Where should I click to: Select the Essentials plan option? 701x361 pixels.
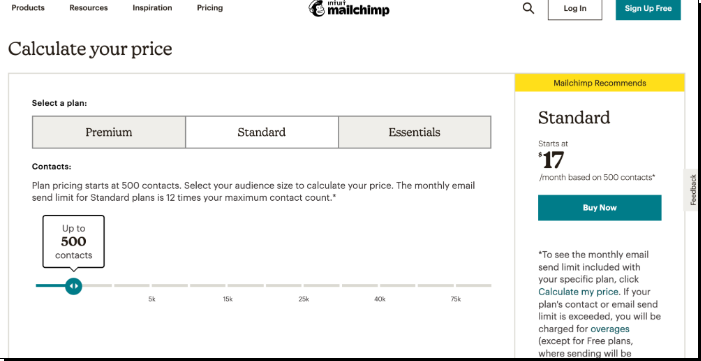pyautogui.click(x=414, y=132)
